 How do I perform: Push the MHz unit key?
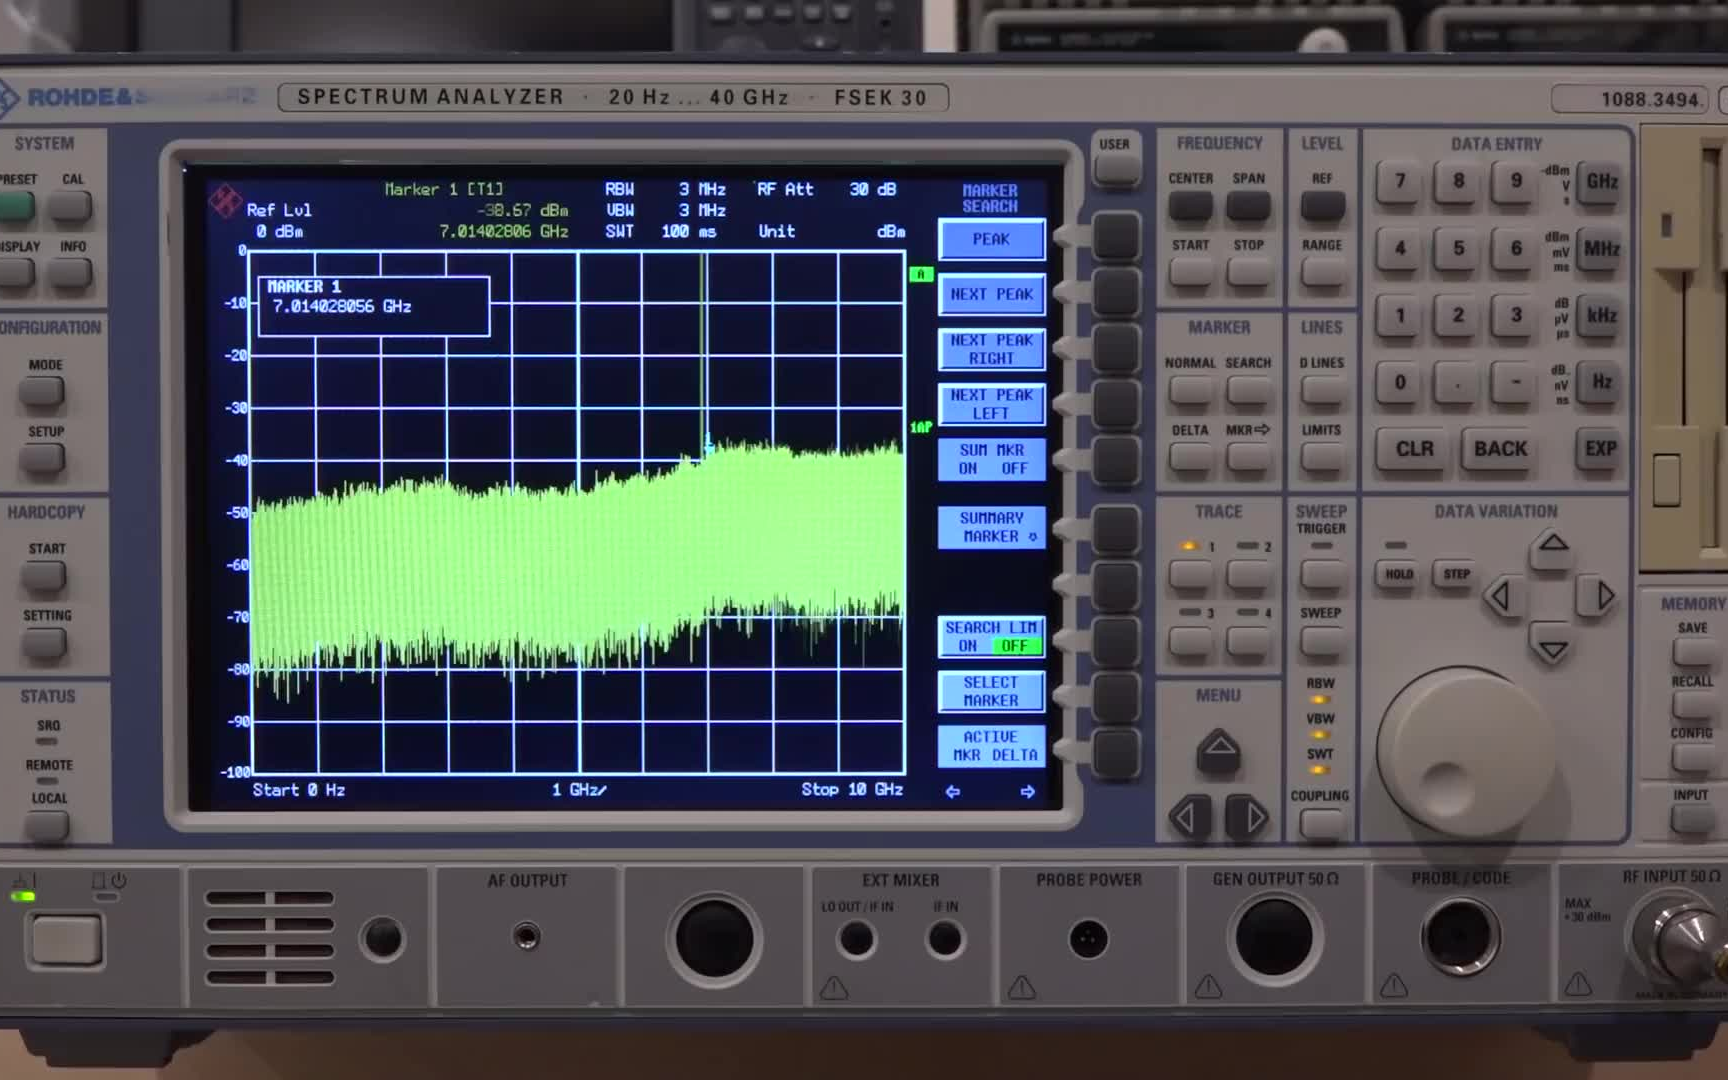coord(1601,249)
